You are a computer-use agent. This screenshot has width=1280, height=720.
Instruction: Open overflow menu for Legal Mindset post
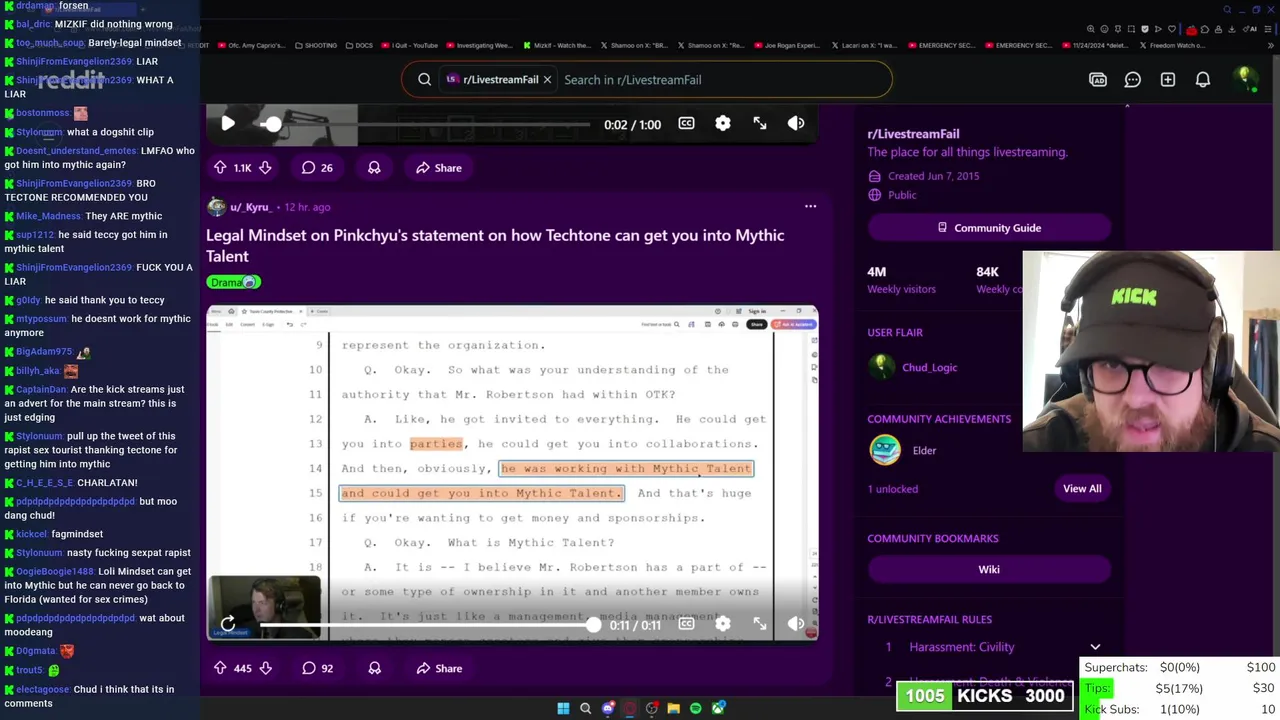810,207
